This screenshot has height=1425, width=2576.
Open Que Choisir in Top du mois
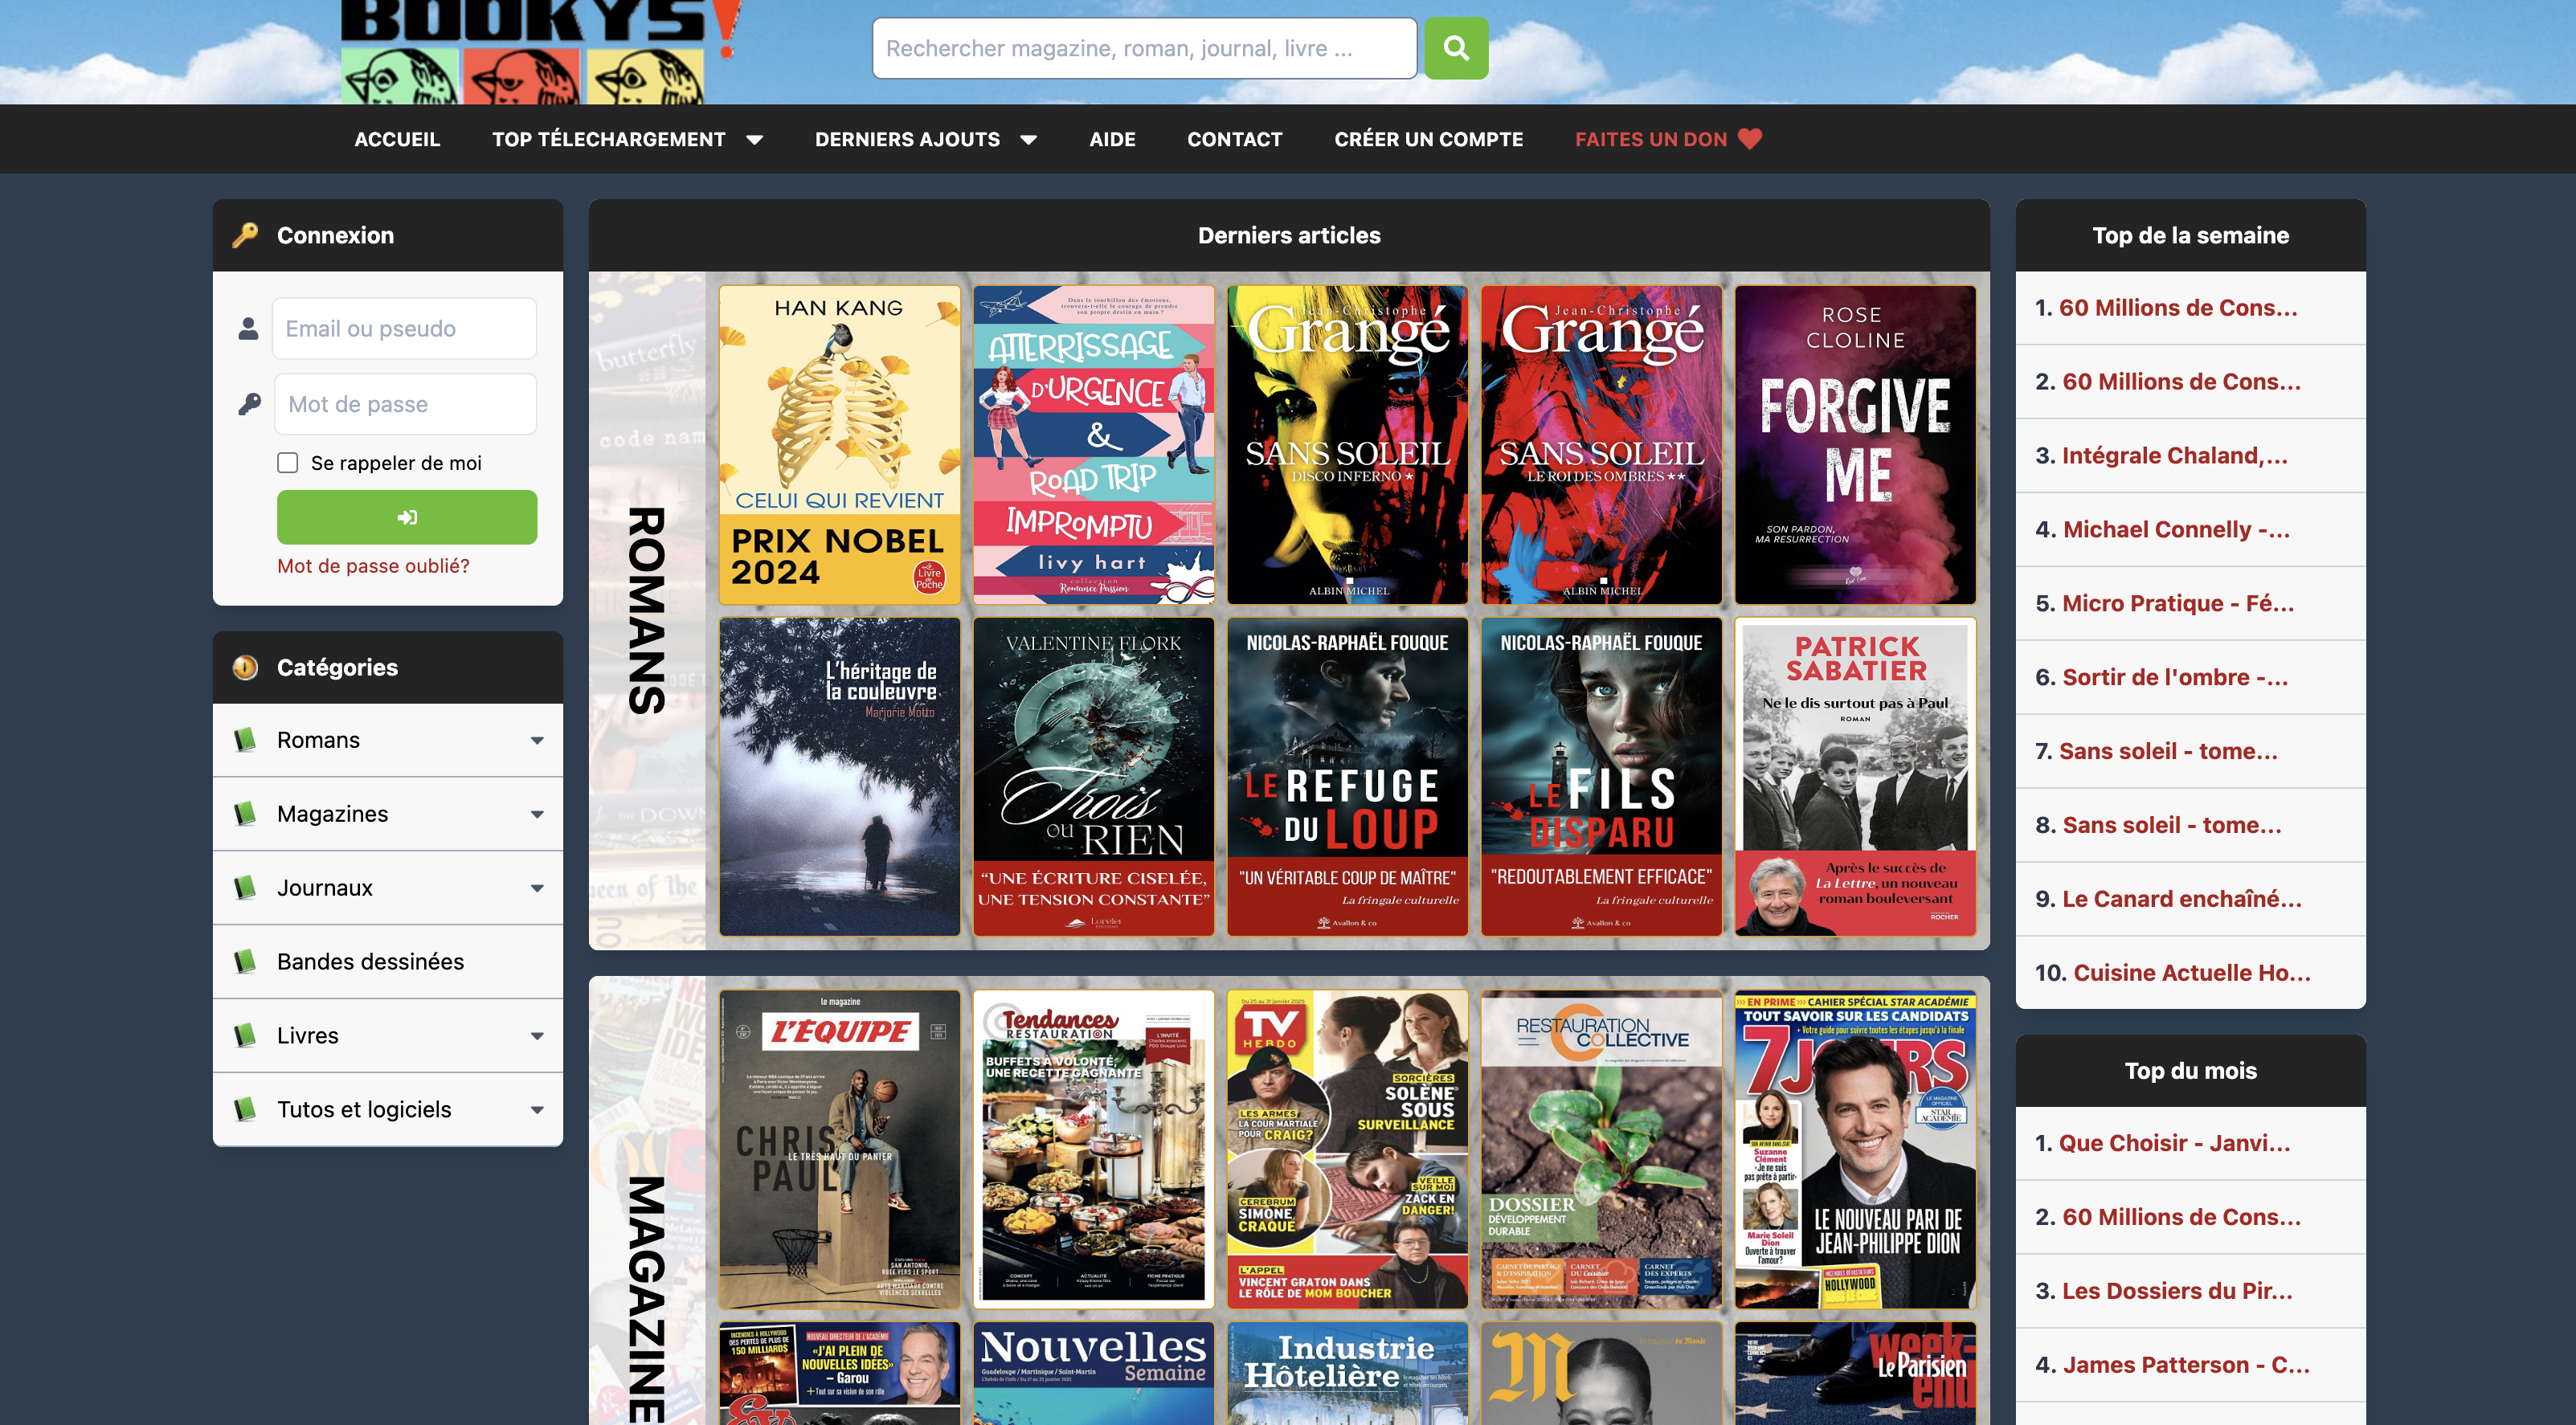(x=2174, y=1144)
